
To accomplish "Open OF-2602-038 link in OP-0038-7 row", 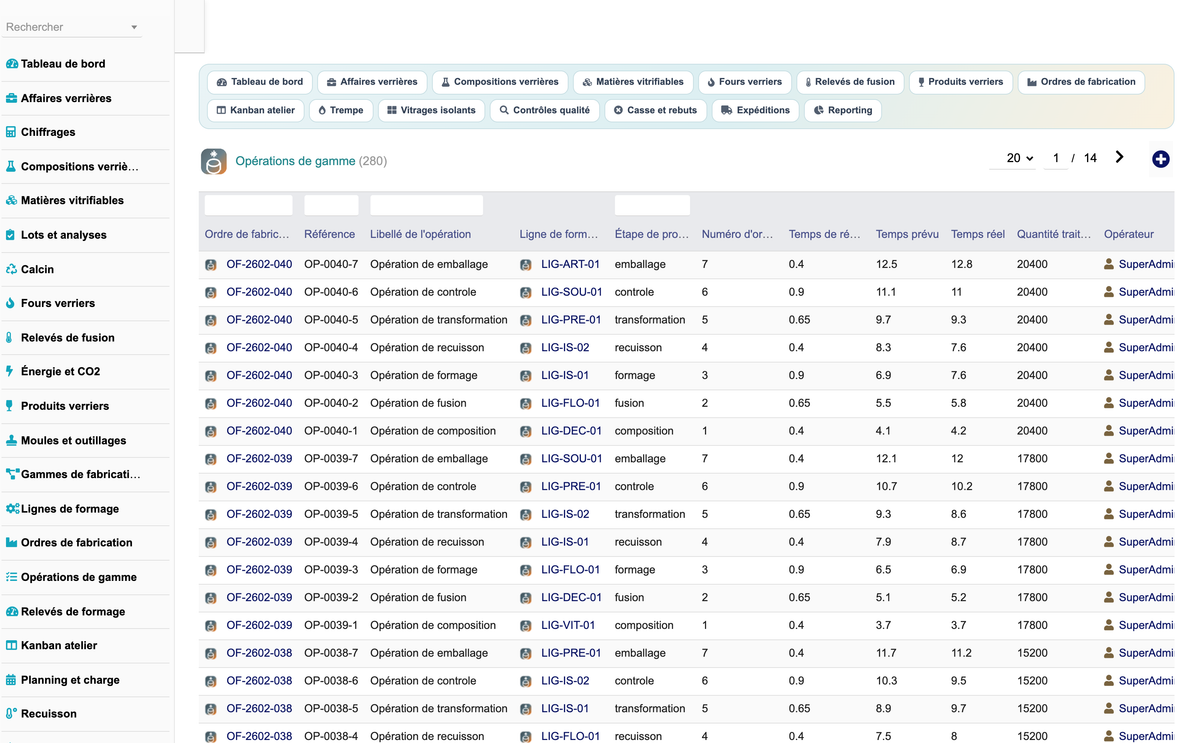I will tap(259, 653).
